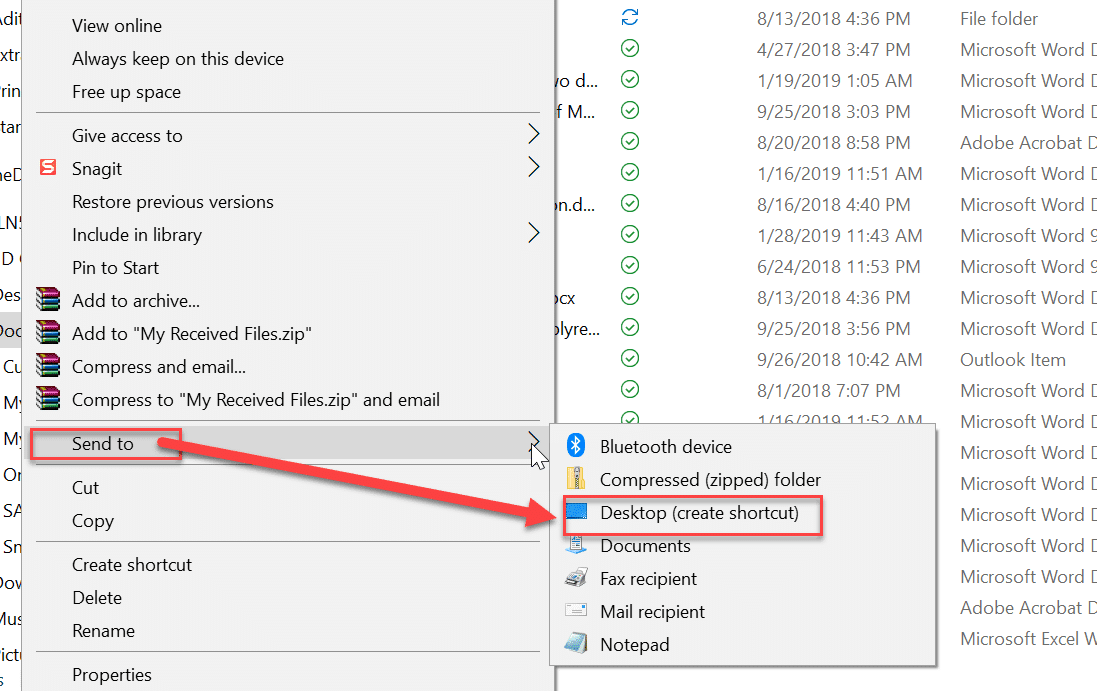The width and height of the screenshot is (1097, 691).
Task: Click the Documents icon in Send to submenu
Action: (x=576, y=545)
